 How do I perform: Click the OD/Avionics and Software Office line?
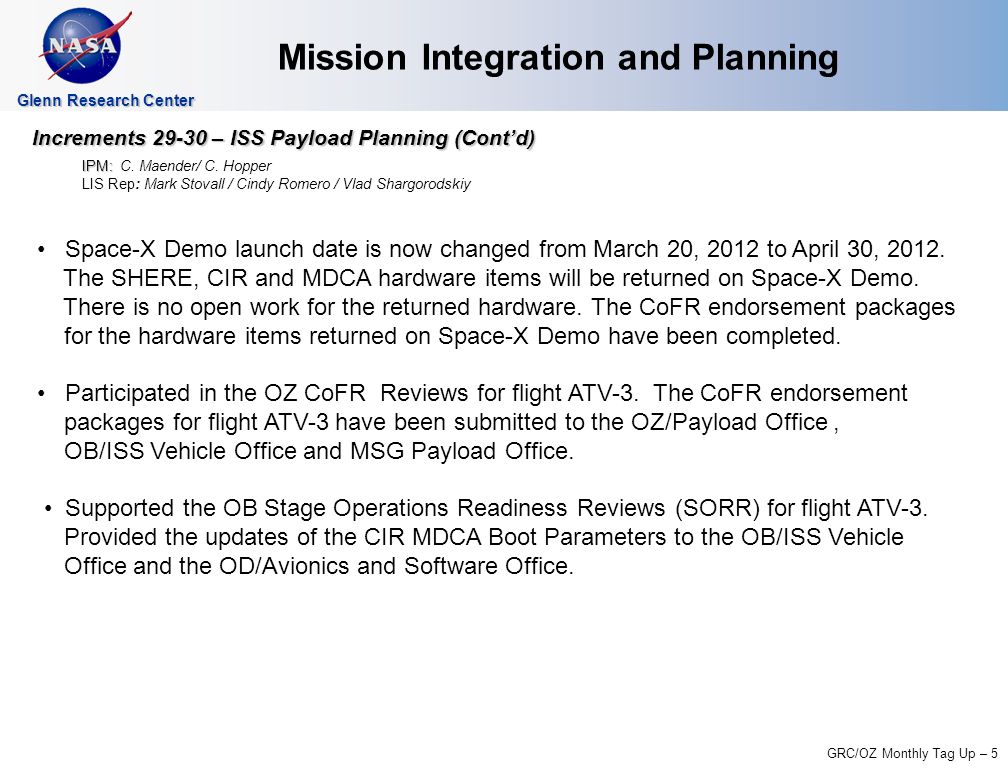click(318, 566)
